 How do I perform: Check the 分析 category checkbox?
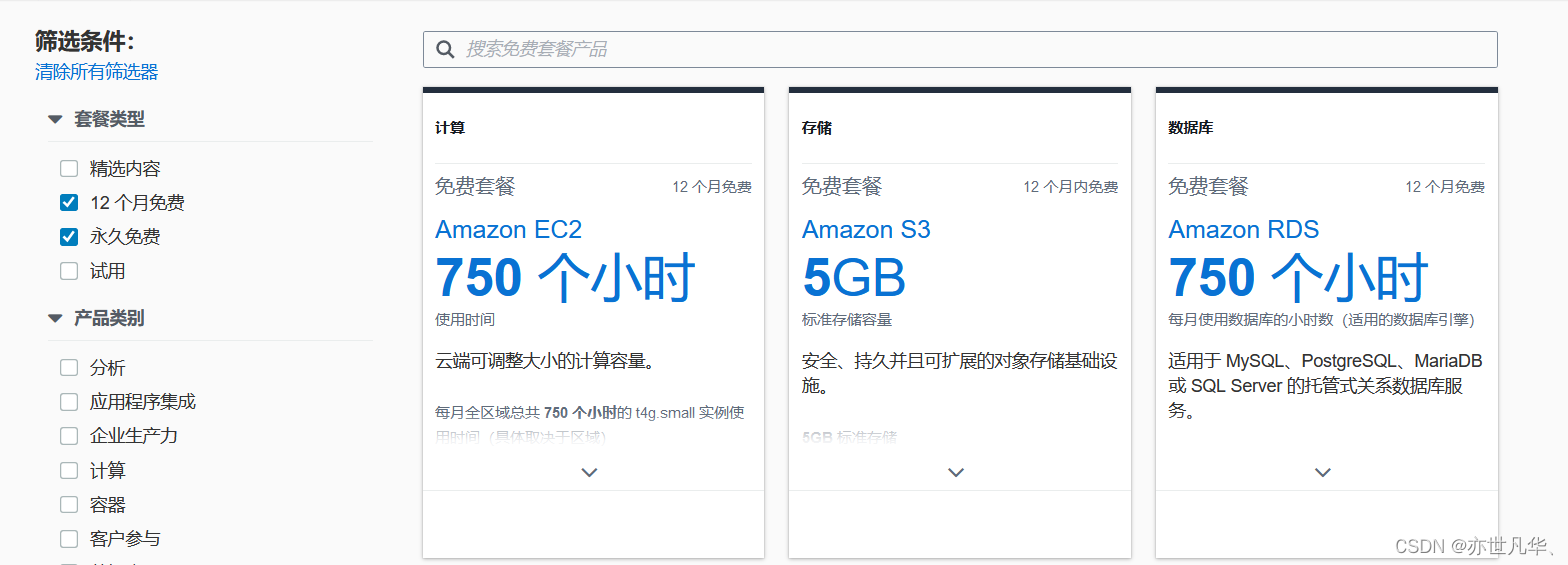pos(69,367)
